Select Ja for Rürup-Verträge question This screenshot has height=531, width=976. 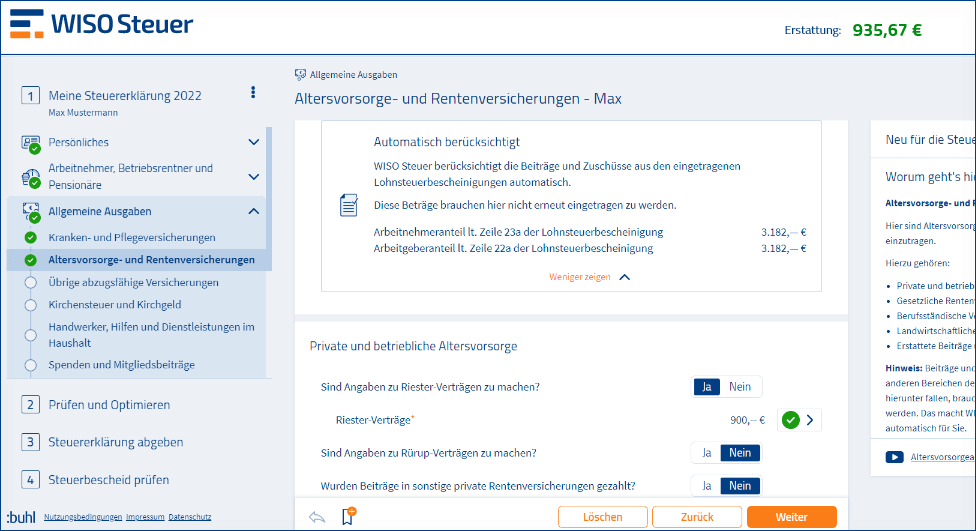coord(706,453)
